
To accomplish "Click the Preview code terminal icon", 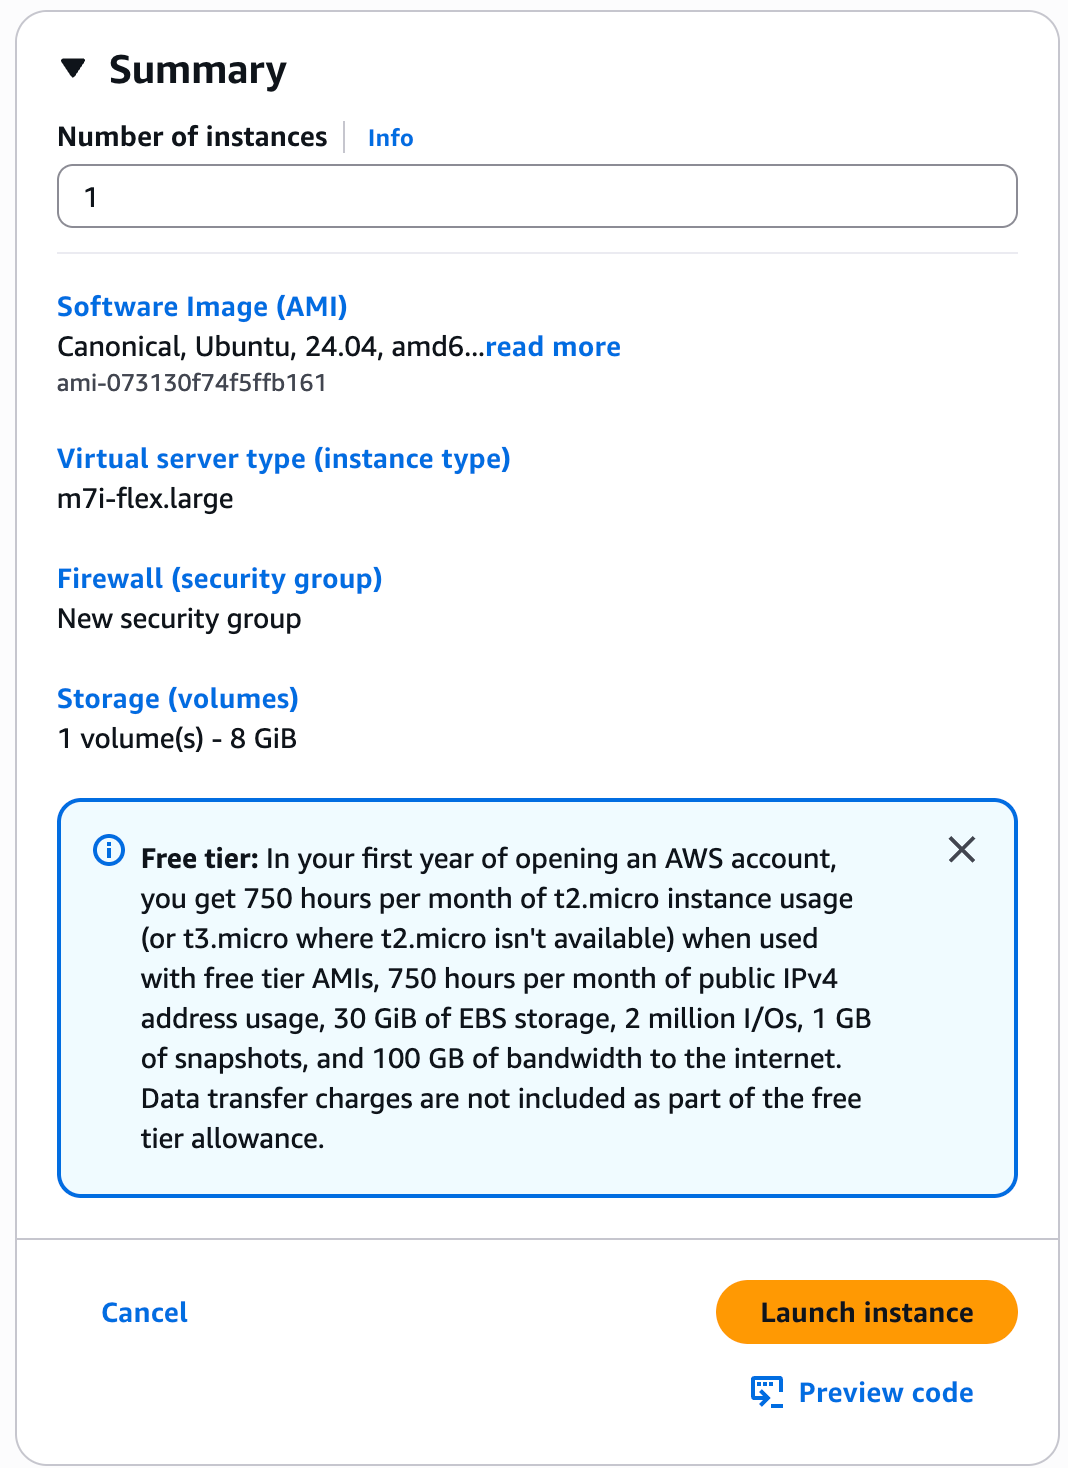I will [x=766, y=1391].
